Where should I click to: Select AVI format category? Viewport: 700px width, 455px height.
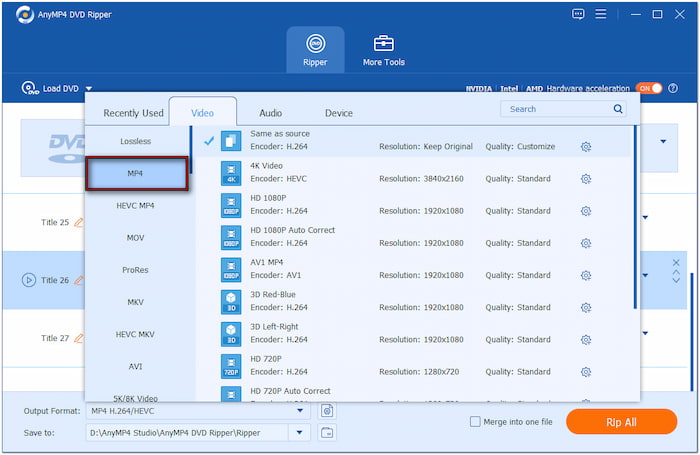click(x=135, y=366)
